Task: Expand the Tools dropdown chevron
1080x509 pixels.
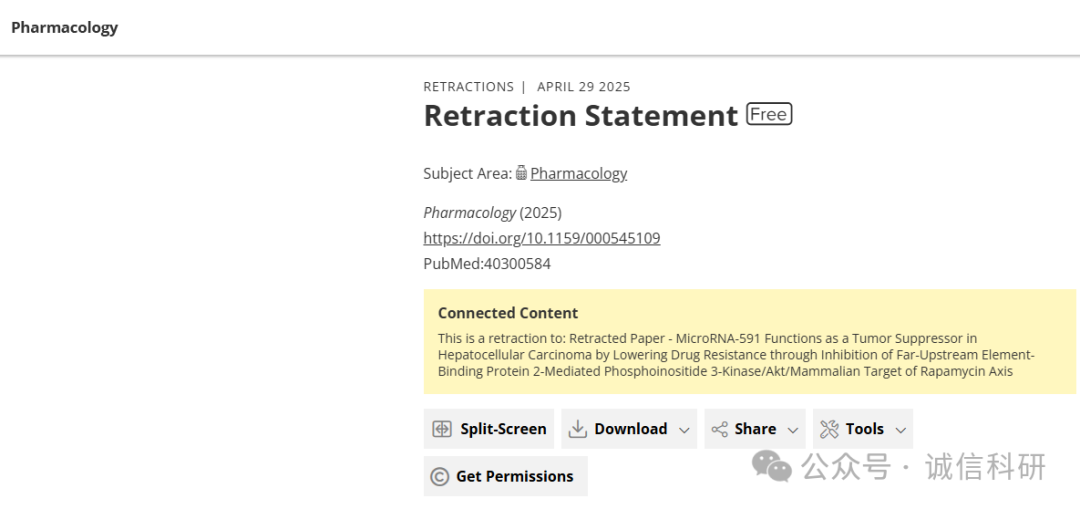Action: pyautogui.click(x=901, y=430)
